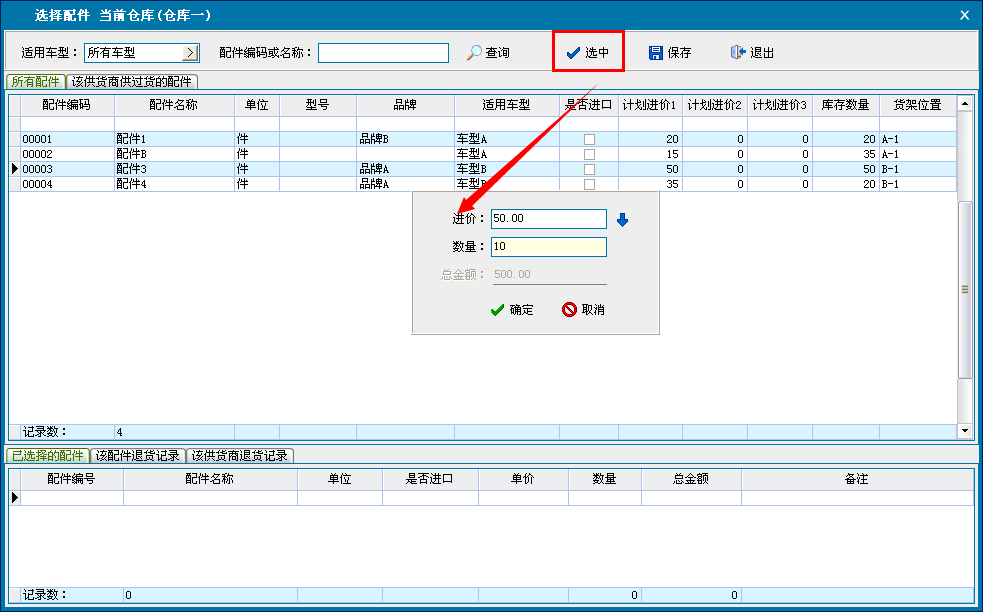Image resolution: width=983 pixels, height=612 pixels.
Task: Click the 查询 magnifier search icon
Action: (x=475, y=53)
